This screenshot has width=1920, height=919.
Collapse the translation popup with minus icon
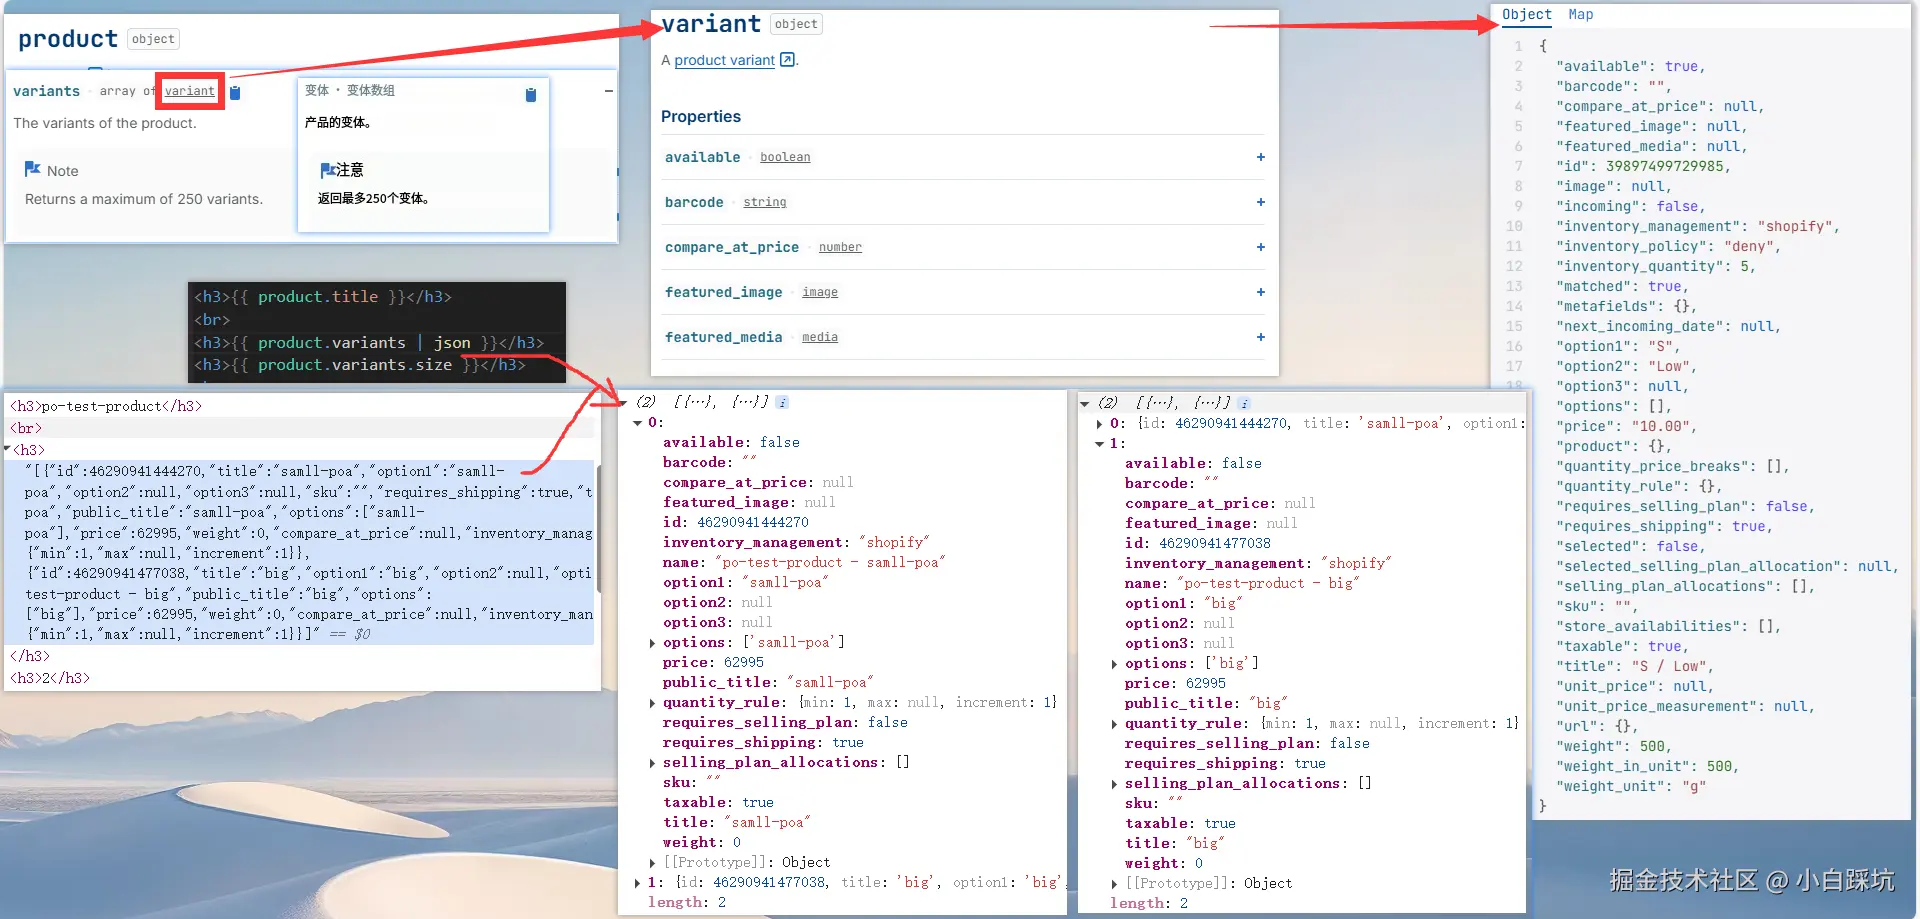tap(608, 91)
